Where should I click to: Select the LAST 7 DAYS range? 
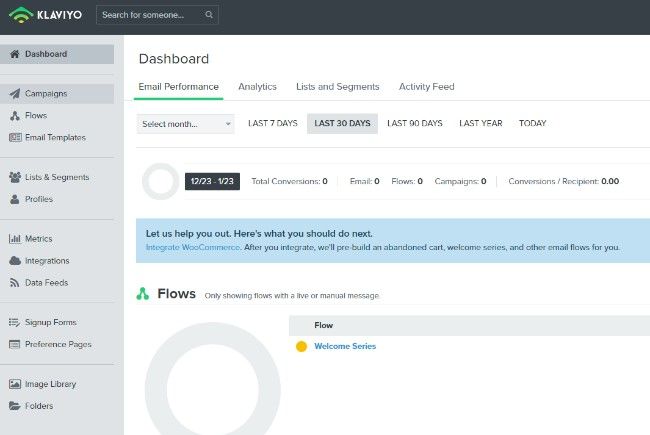point(272,124)
